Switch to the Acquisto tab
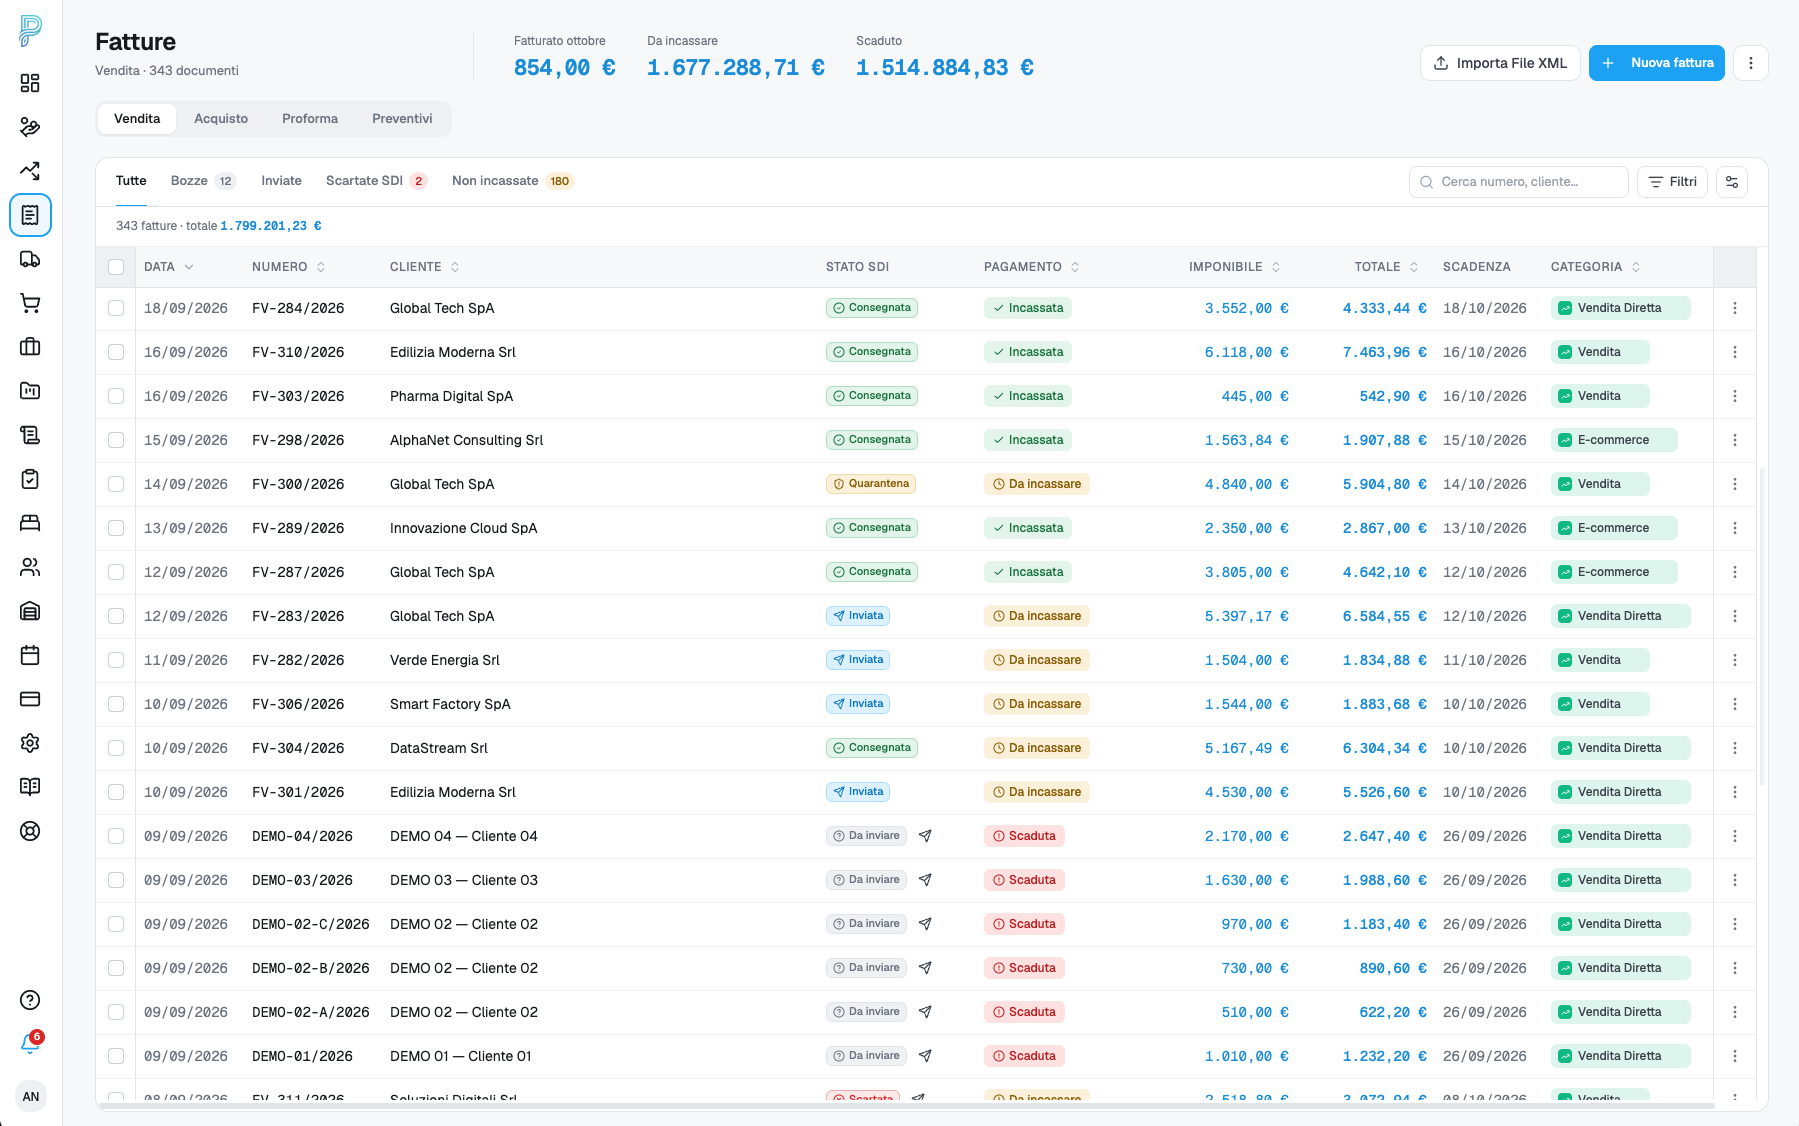Image resolution: width=1799 pixels, height=1126 pixels. pos(221,119)
